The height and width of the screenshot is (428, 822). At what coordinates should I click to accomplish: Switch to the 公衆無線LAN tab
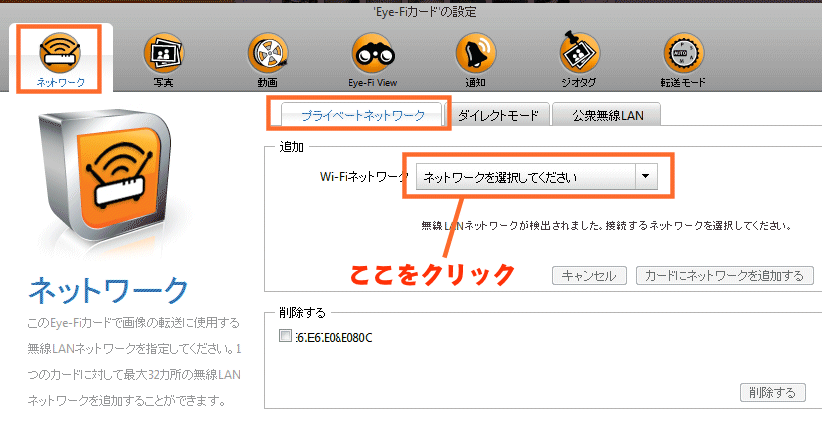pyautogui.click(x=602, y=115)
